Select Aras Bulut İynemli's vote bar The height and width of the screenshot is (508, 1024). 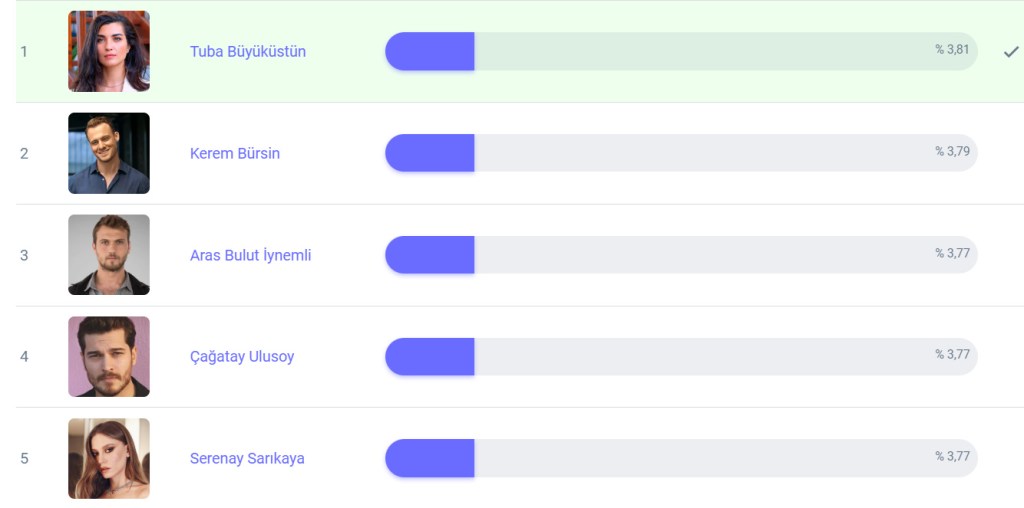[680, 255]
